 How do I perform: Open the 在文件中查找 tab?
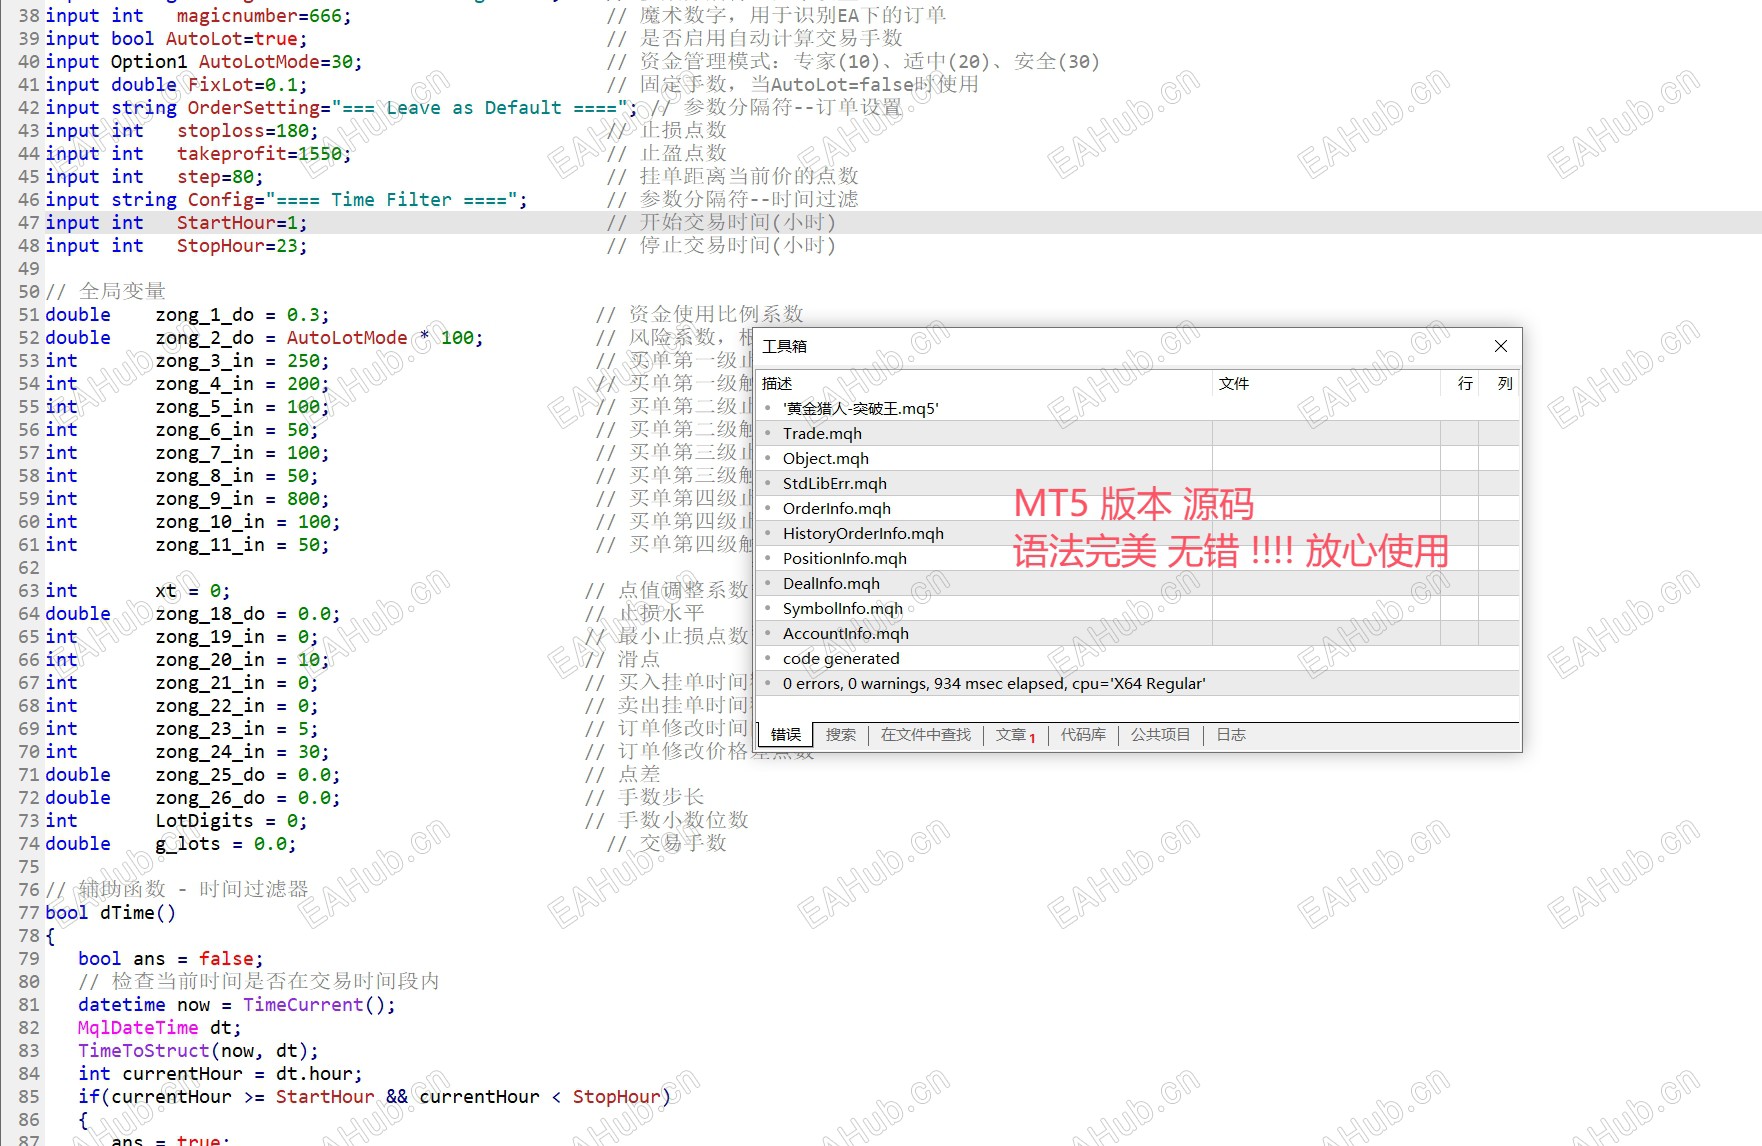coord(926,735)
